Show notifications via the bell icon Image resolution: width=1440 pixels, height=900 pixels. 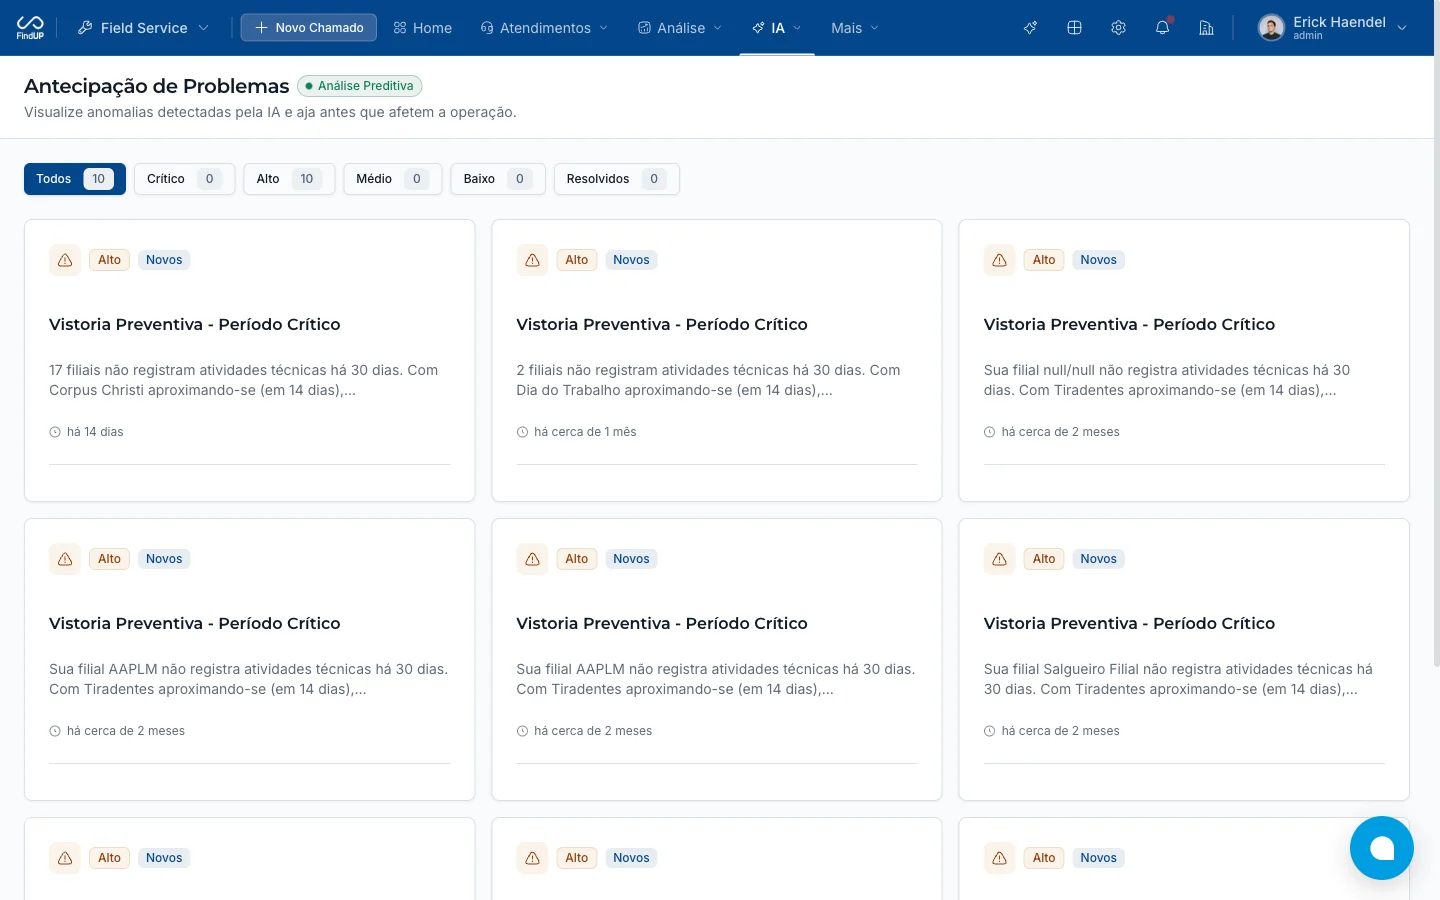click(1162, 28)
